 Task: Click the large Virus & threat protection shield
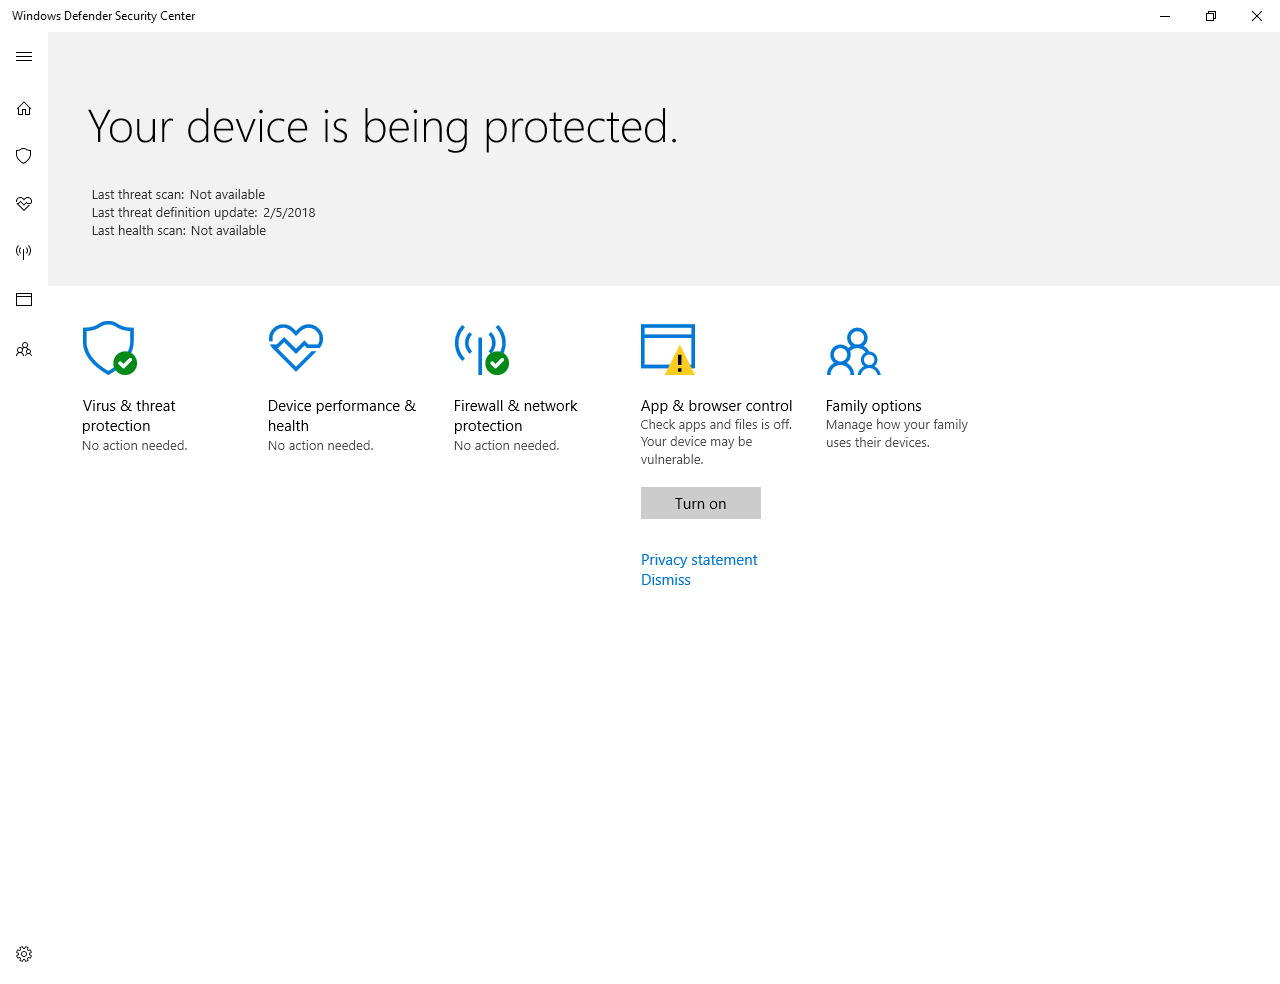click(109, 348)
